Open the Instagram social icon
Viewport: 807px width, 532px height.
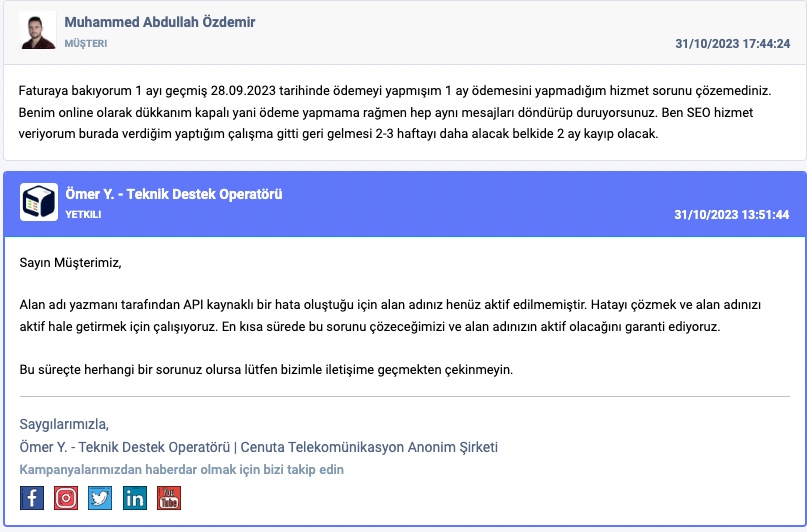[x=66, y=498]
